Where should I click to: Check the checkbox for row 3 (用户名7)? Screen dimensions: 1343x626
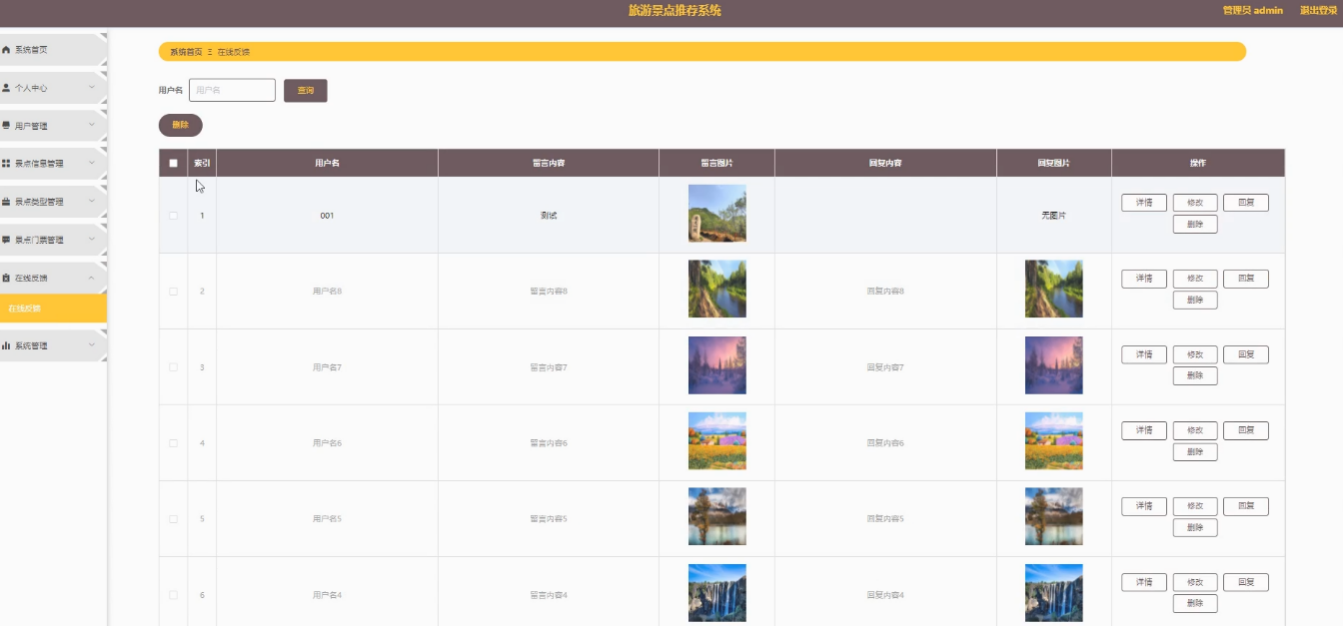[x=173, y=367]
